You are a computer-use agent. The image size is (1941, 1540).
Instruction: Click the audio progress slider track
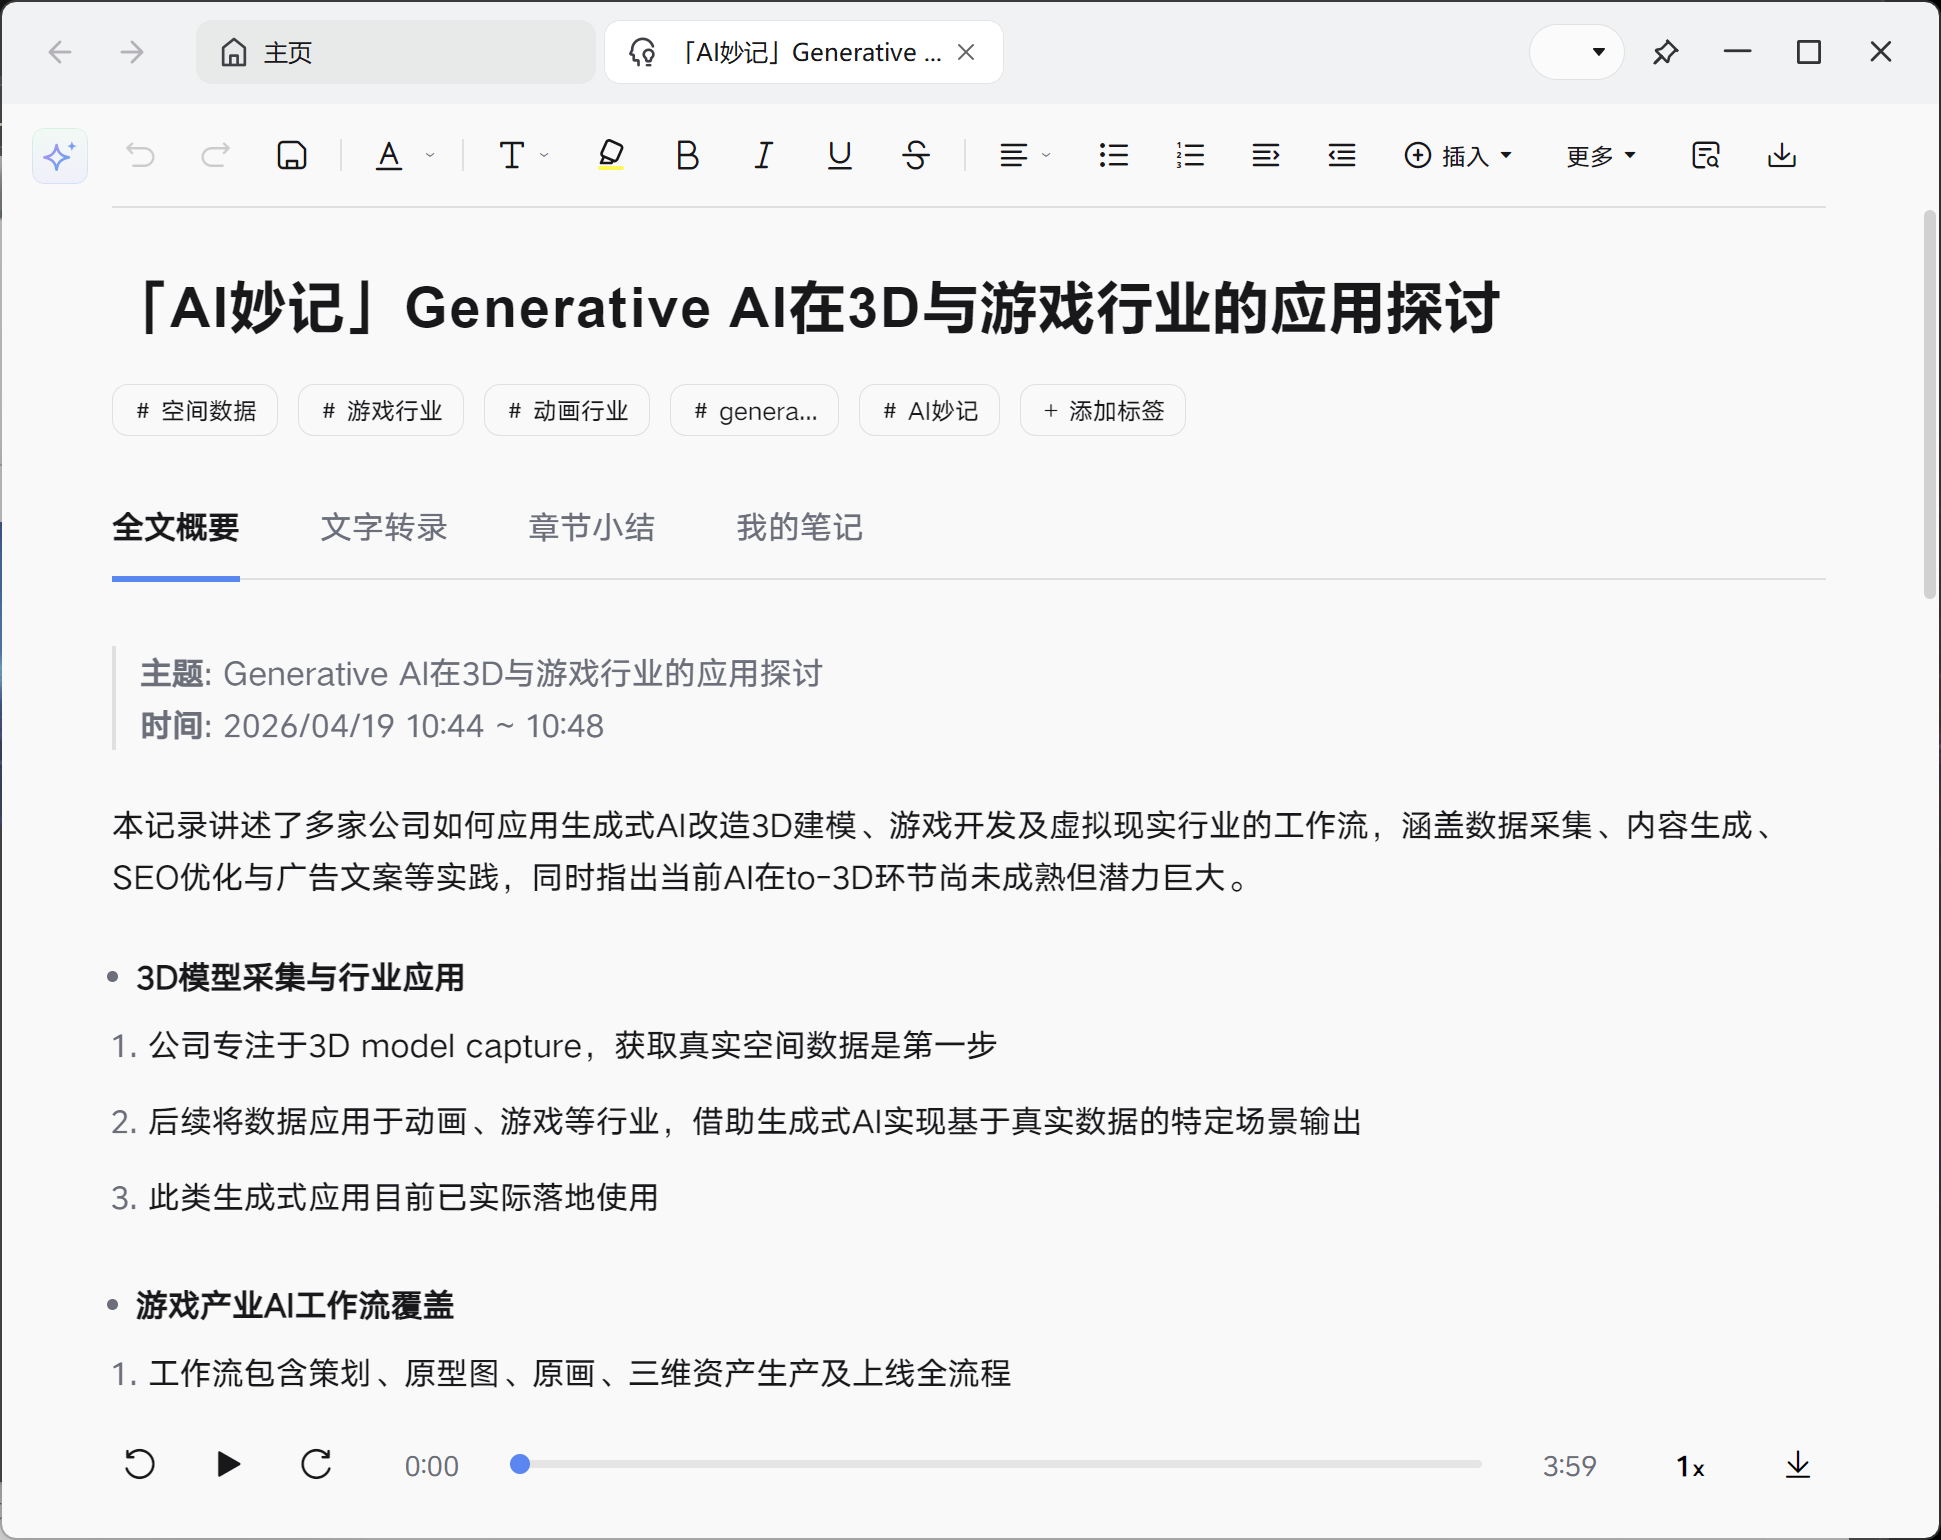tap(1000, 1464)
